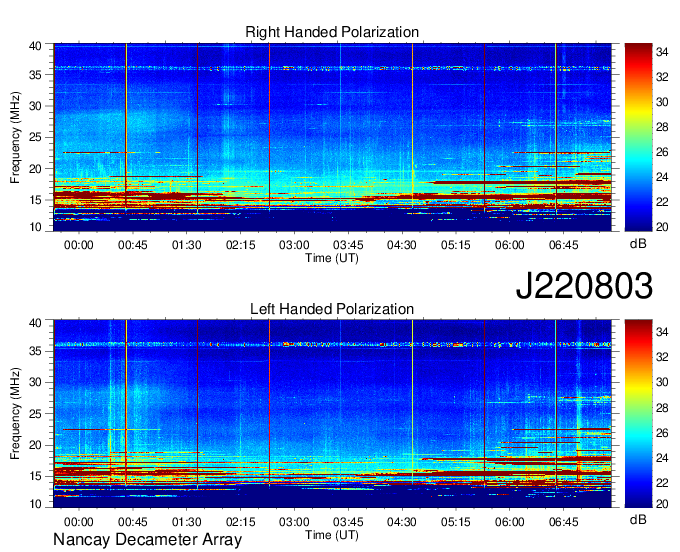Viewport: 680px width, 552px height.
Task: Click the 02:15 time tick on the Left Handed plot
Action: (240, 522)
